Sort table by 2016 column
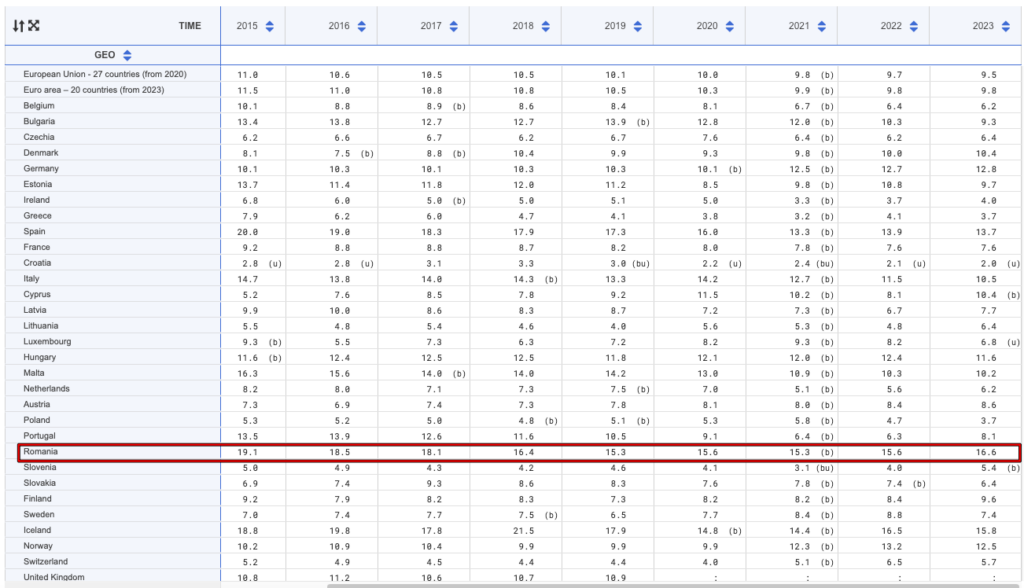 [361, 26]
